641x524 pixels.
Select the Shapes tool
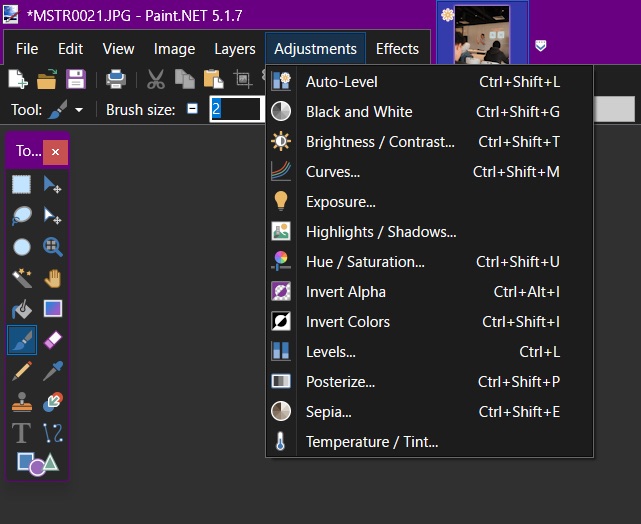38,464
